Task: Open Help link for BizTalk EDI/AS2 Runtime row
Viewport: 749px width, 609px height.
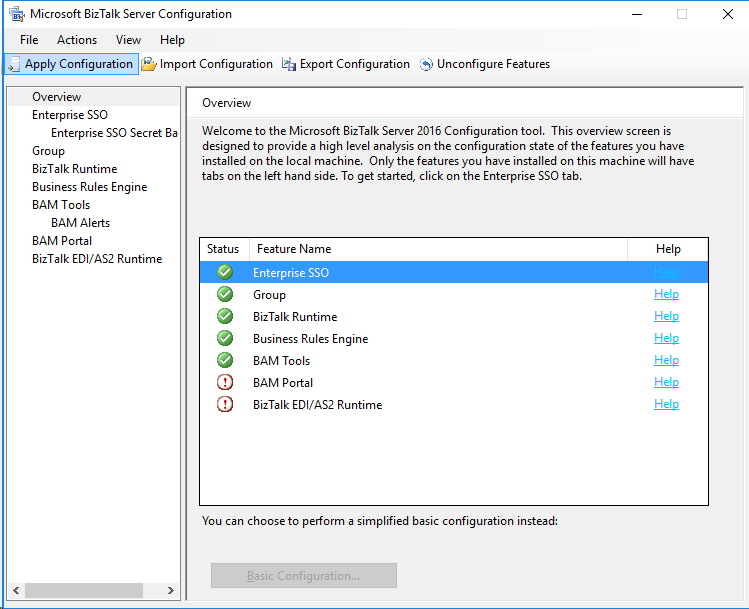Action: (x=666, y=404)
